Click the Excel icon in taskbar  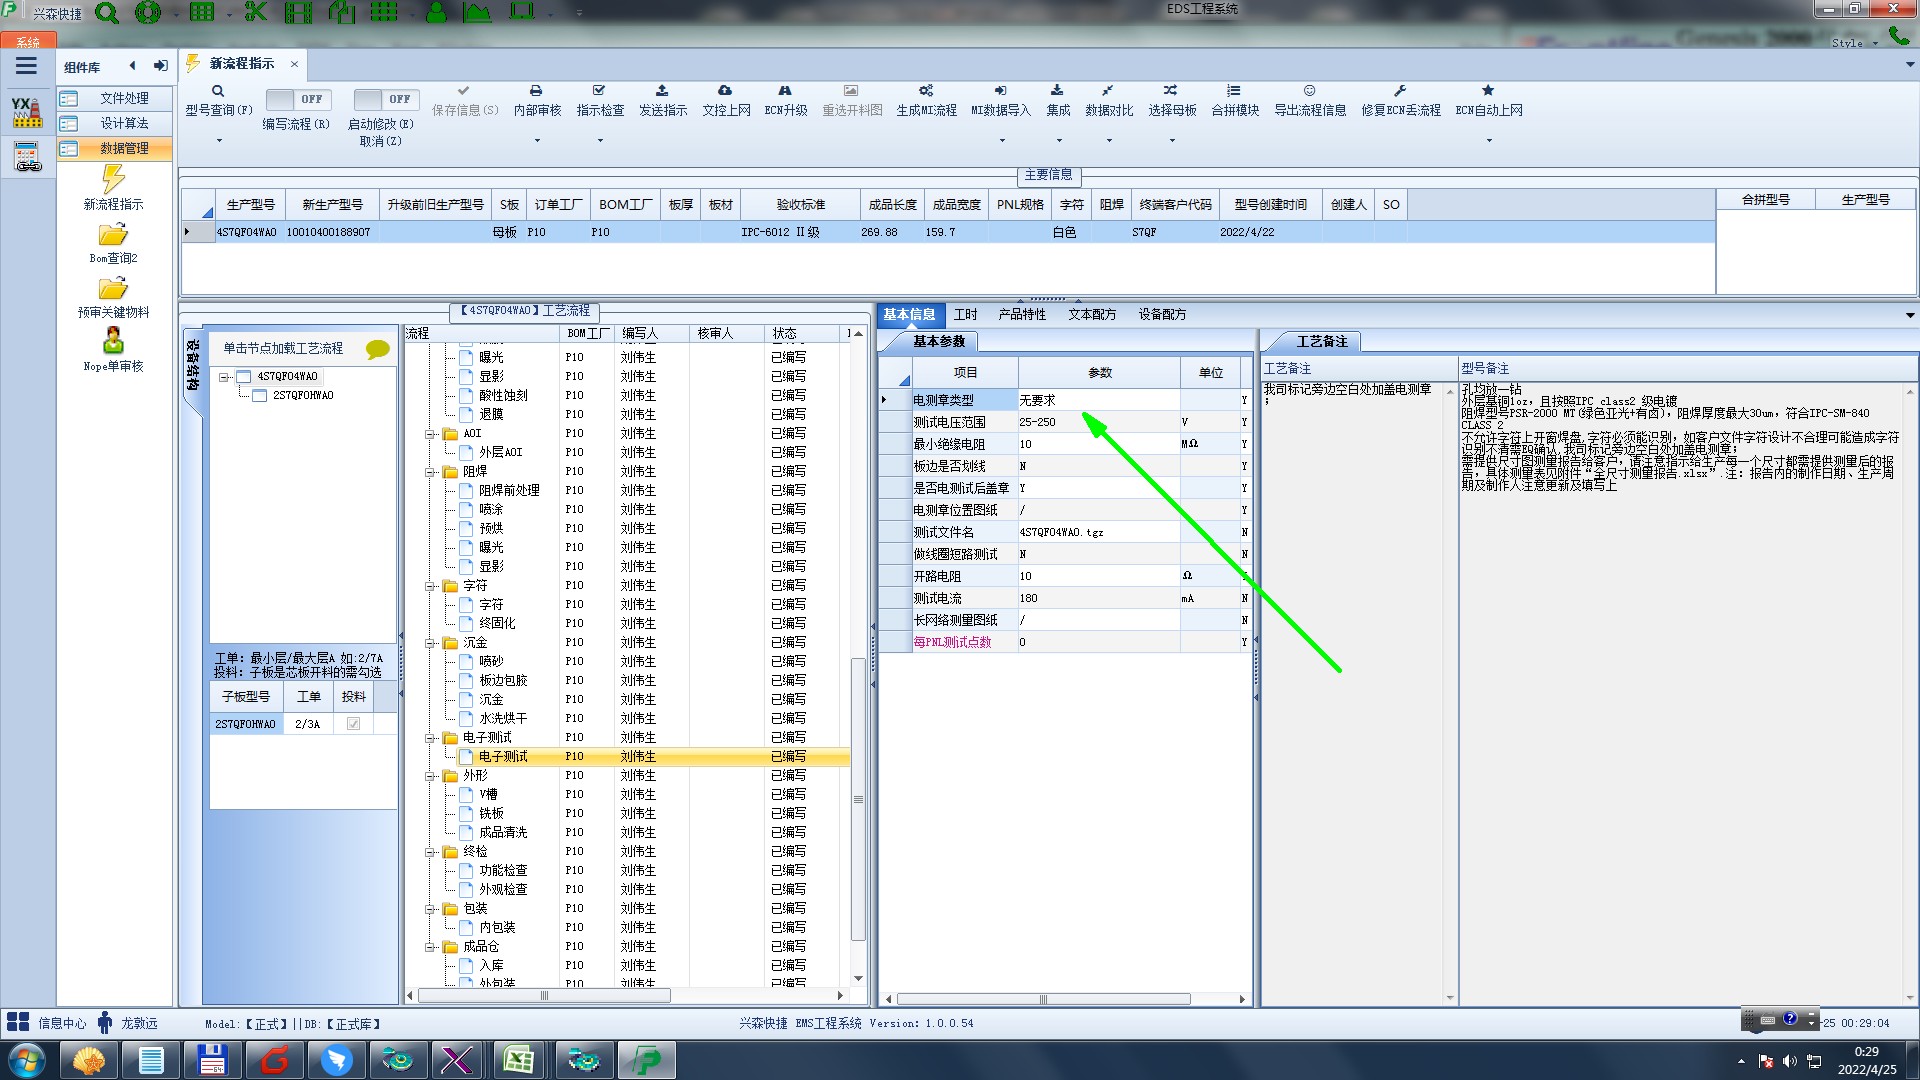point(518,1059)
